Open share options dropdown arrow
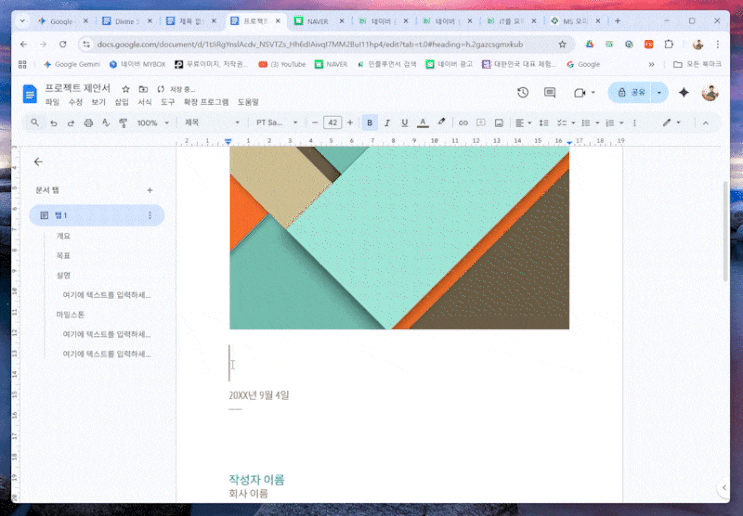 (x=659, y=92)
